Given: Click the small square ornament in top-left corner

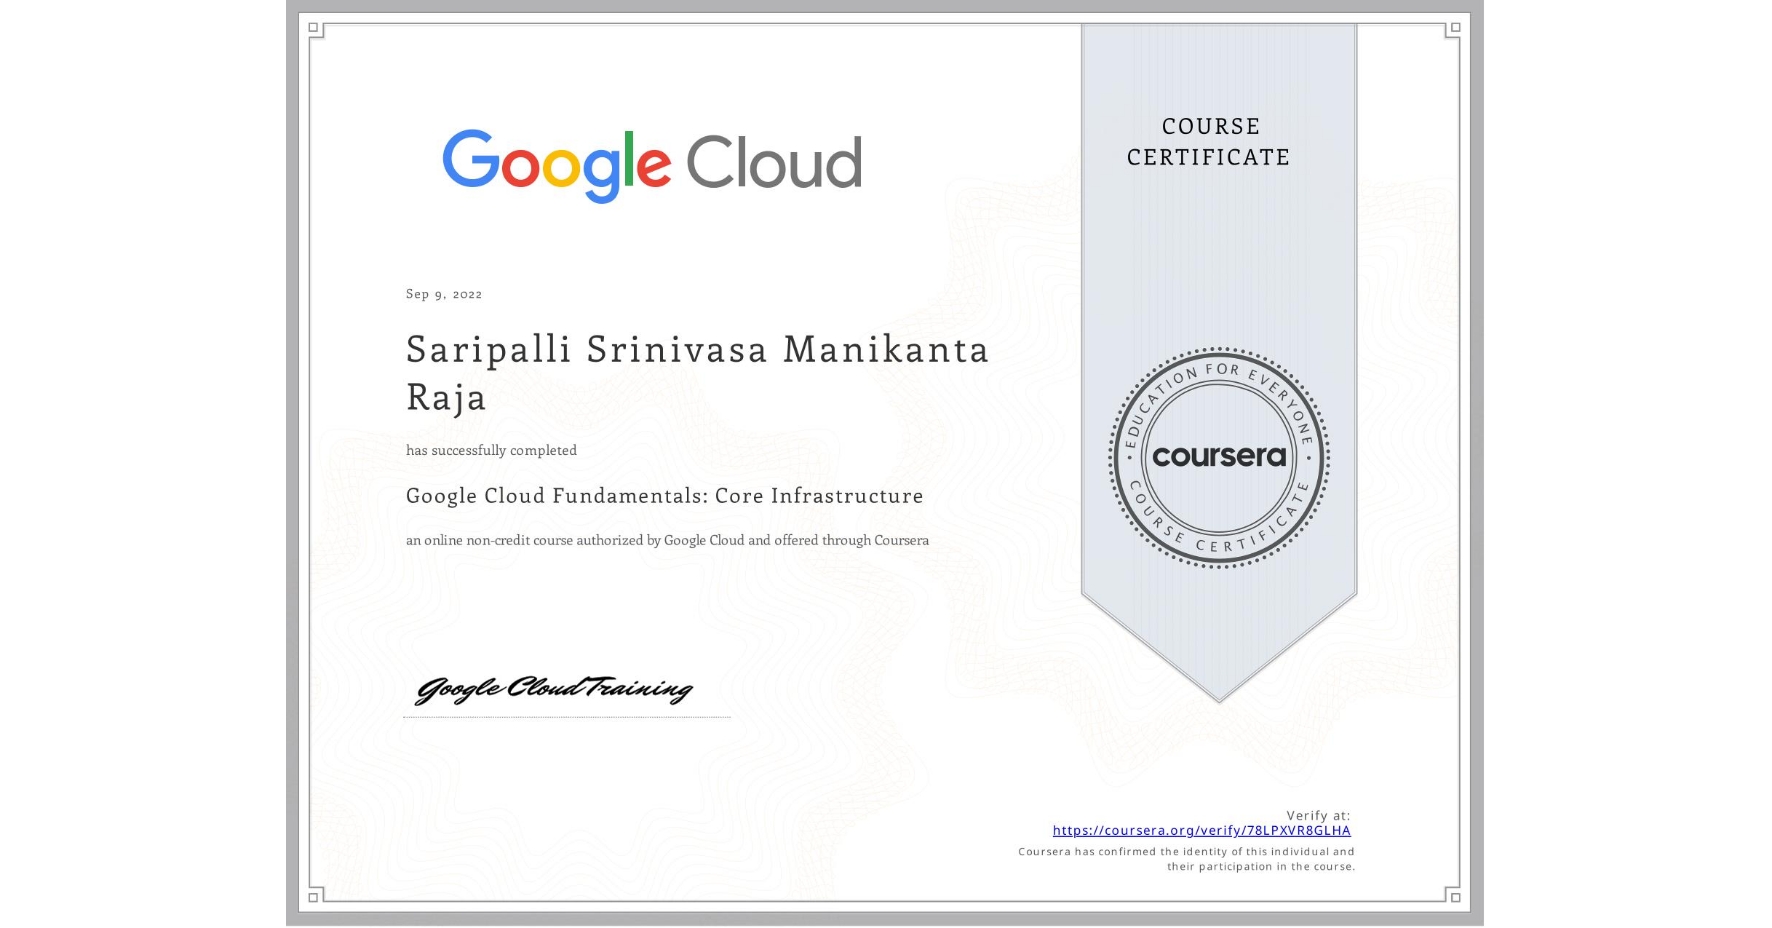Looking at the screenshot, I should tap(313, 25).
